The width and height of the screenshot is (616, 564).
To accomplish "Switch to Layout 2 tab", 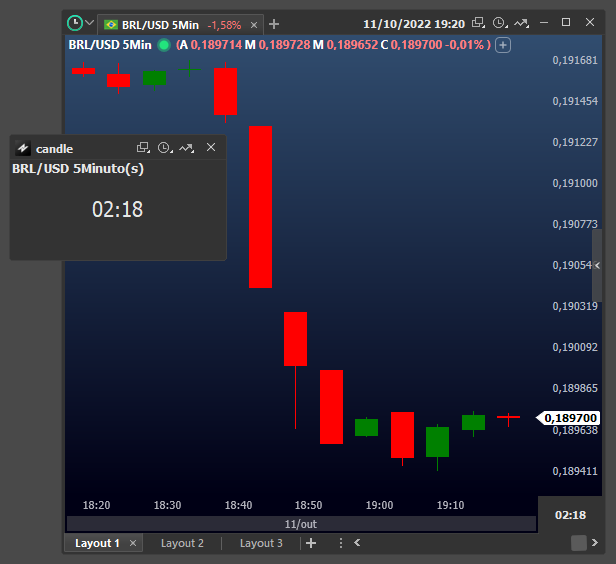I will [182, 543].
